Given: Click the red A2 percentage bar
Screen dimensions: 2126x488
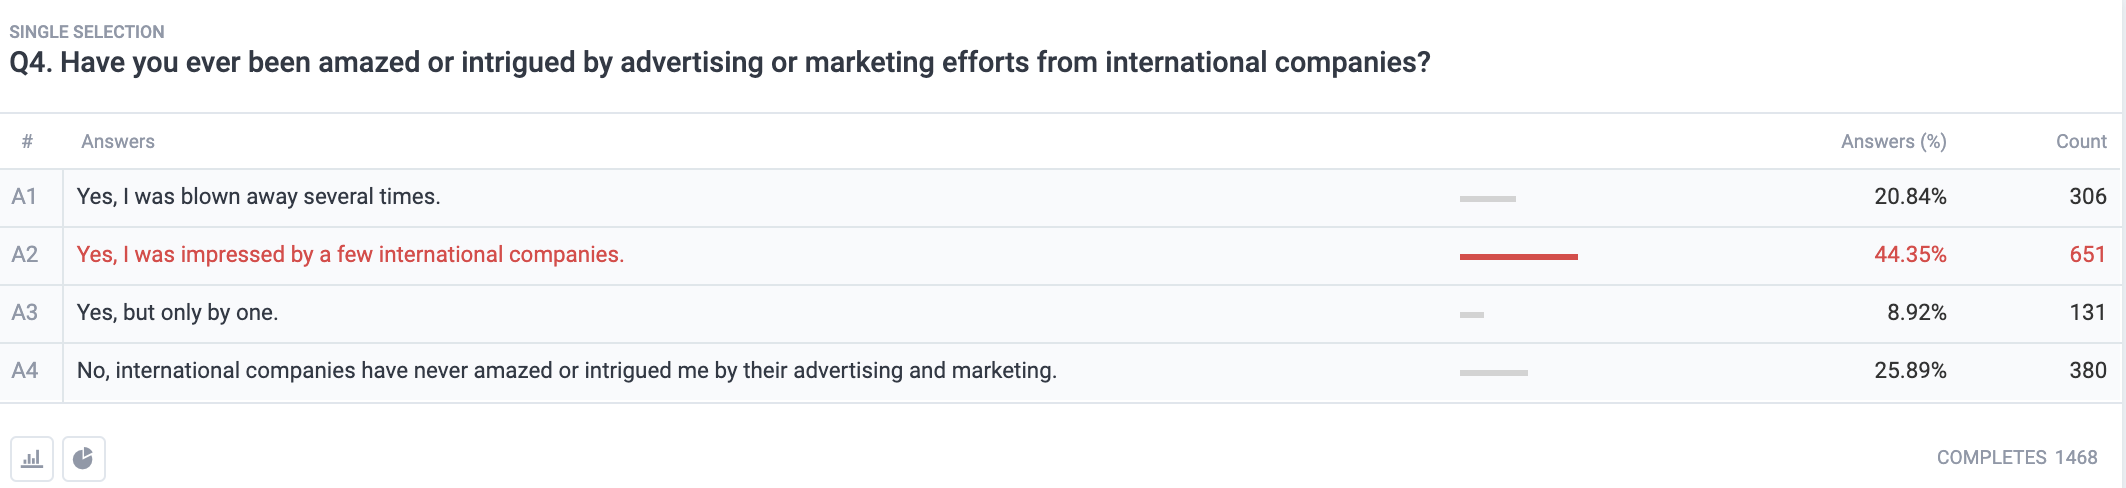Looking at the screenshot, I should pyautogui.click(x=1518, y=257).
